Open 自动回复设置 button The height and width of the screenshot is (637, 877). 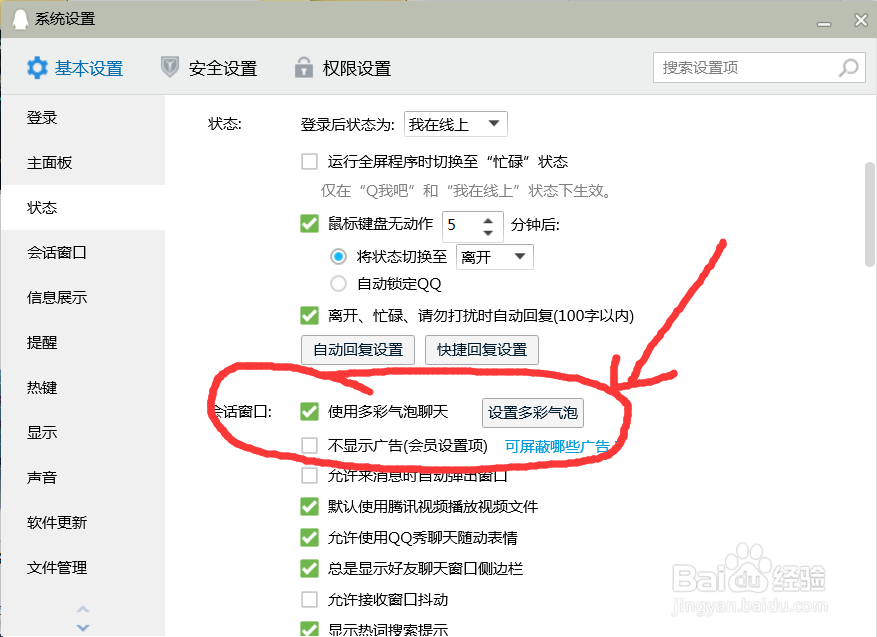tap(358, 350)
